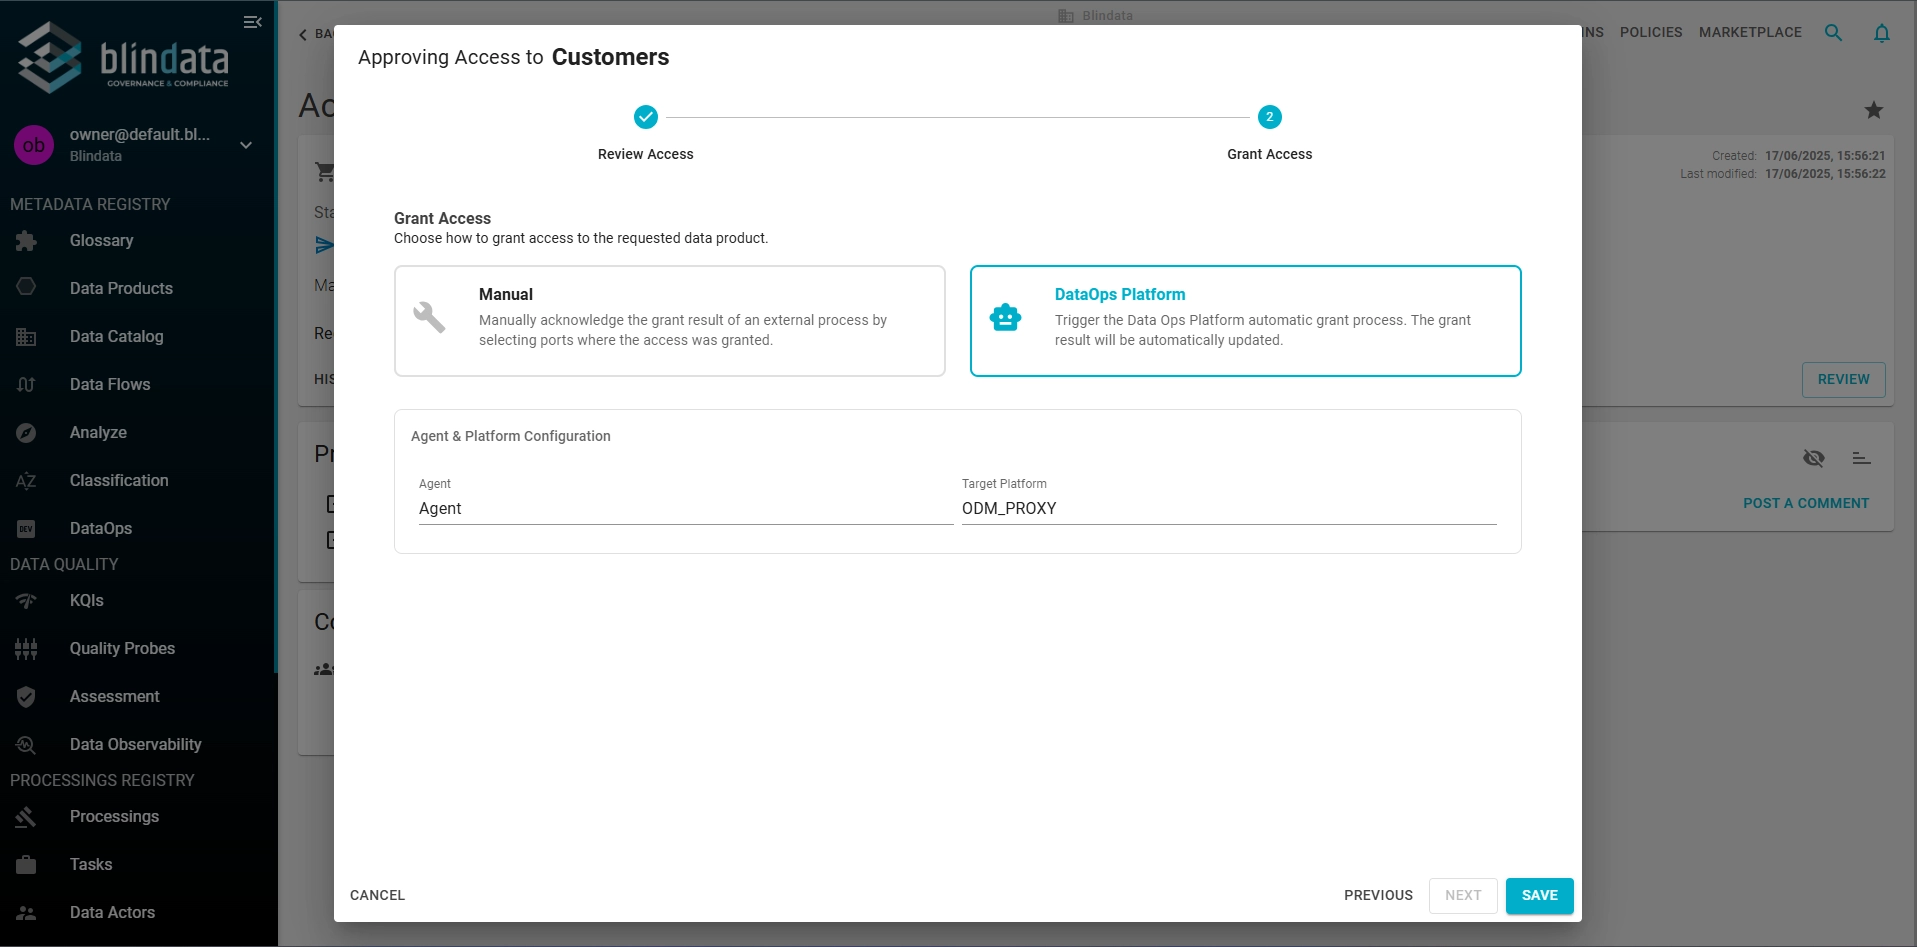Viewport: 1917px width, 947px height.
Task: Open the Target Platform field ODM_PROXY
Action: pyautogui.click(x=1229, y=509)
